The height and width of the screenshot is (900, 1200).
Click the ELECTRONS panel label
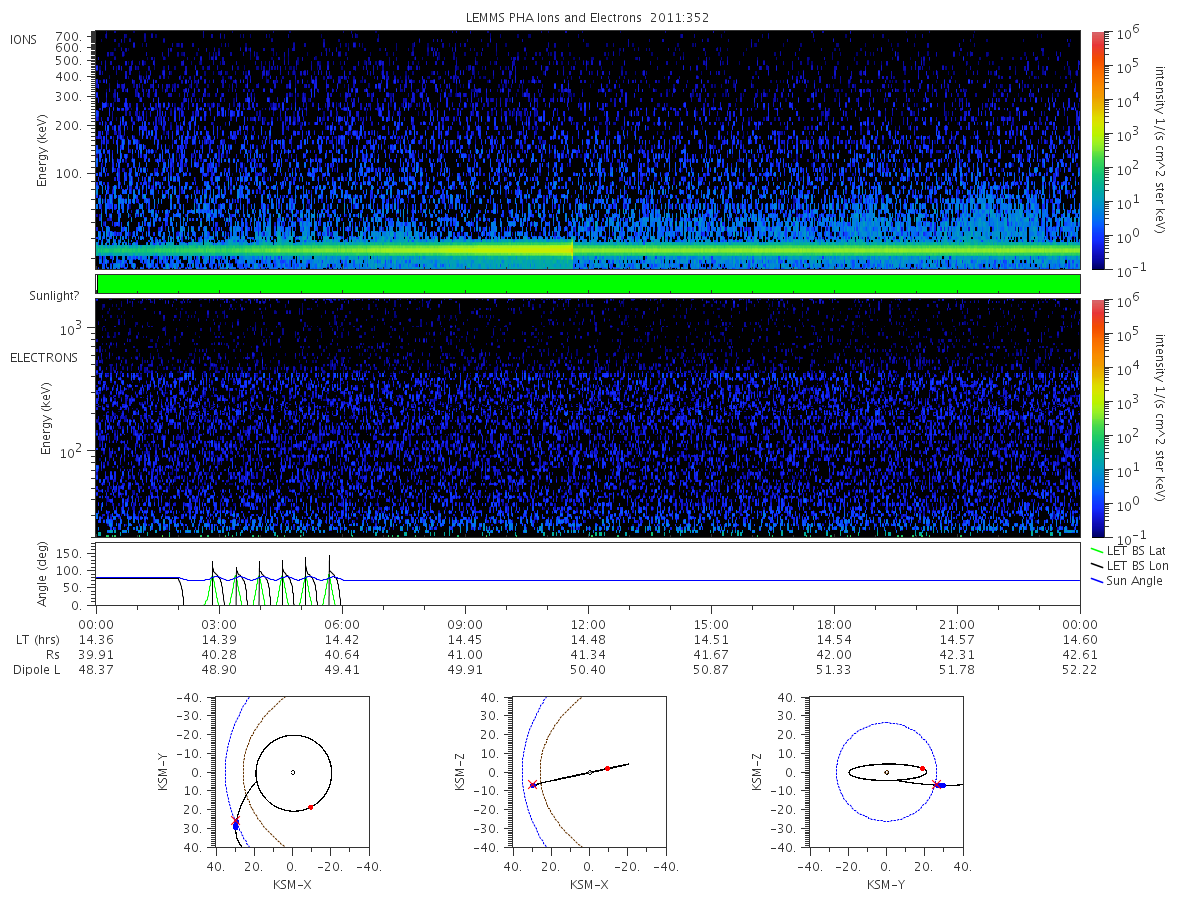pos(44,357)
